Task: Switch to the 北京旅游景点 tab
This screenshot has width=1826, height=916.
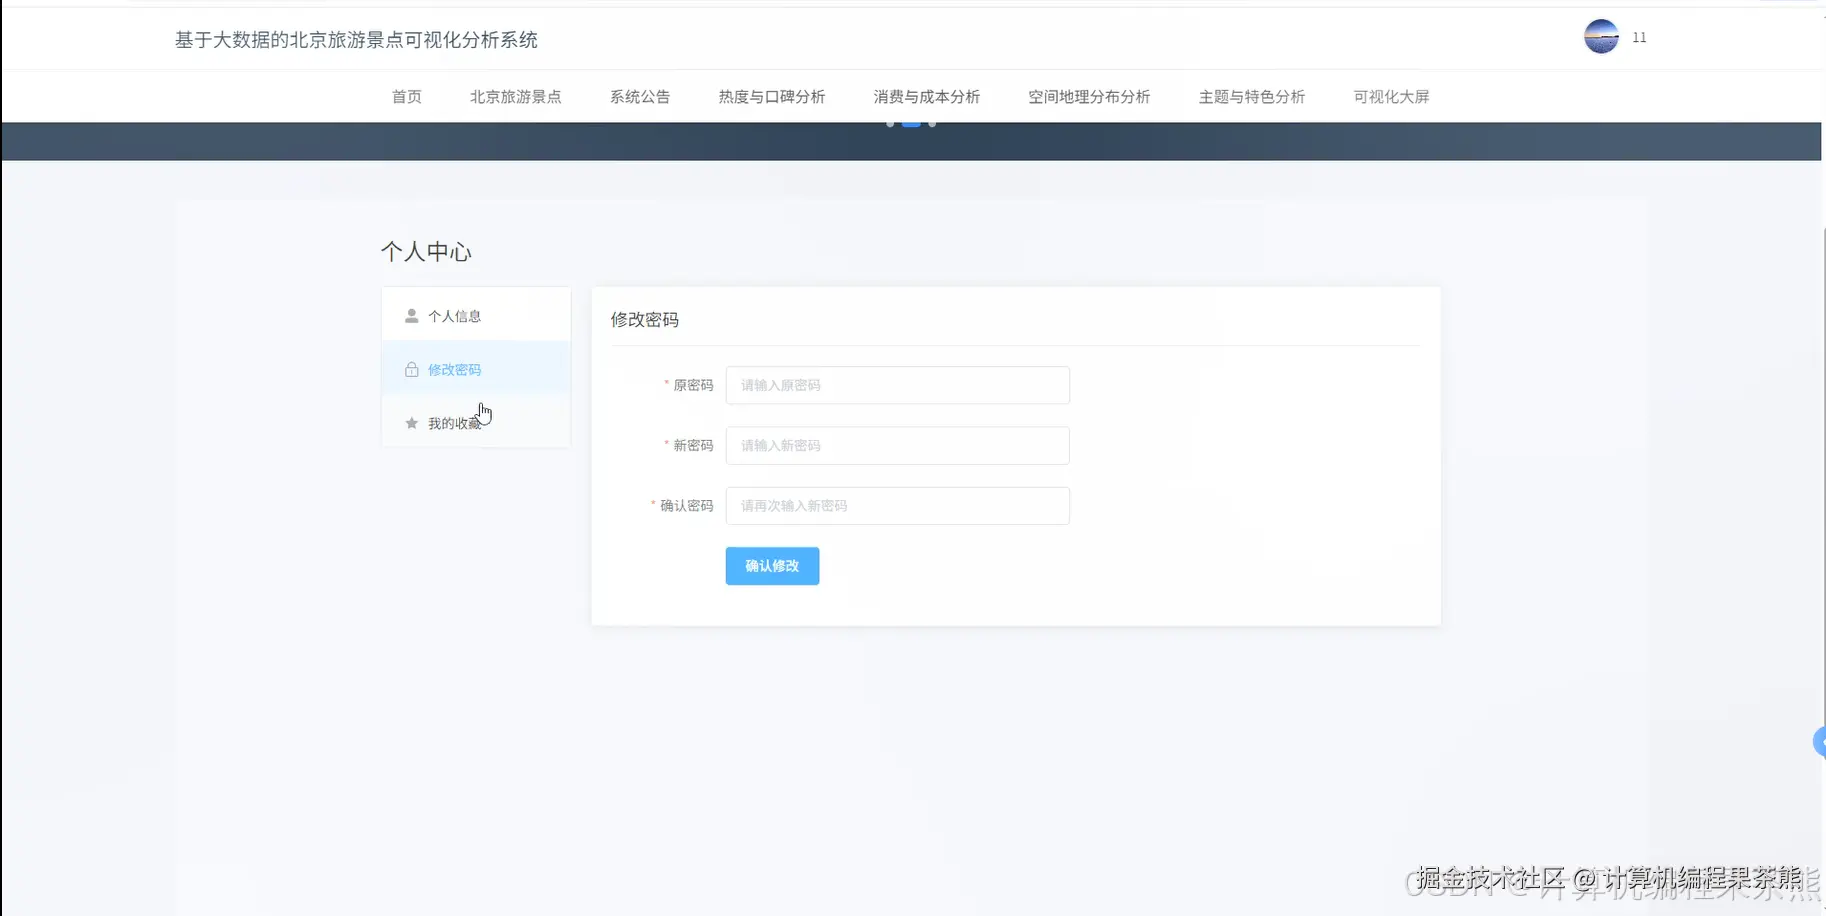Action: pos(515,96)
